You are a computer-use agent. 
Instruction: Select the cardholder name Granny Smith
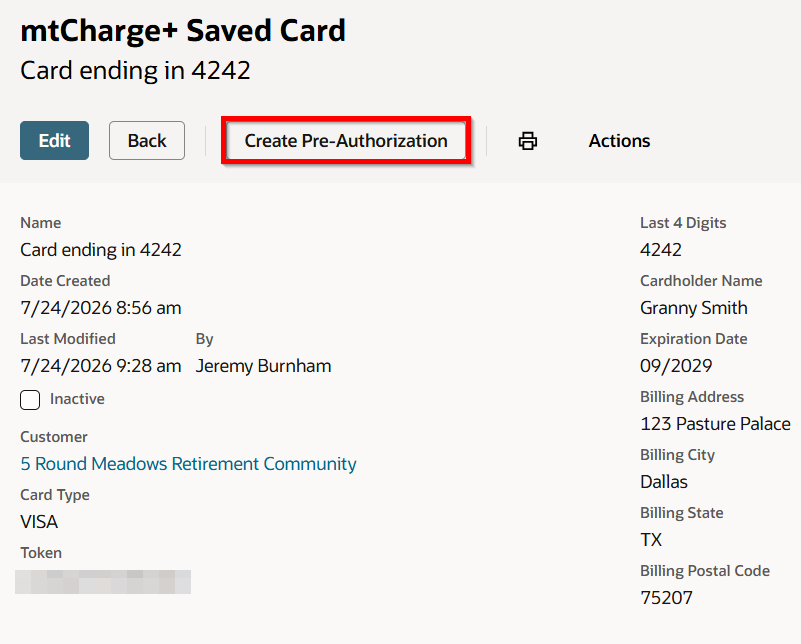(x=694, y=308)
